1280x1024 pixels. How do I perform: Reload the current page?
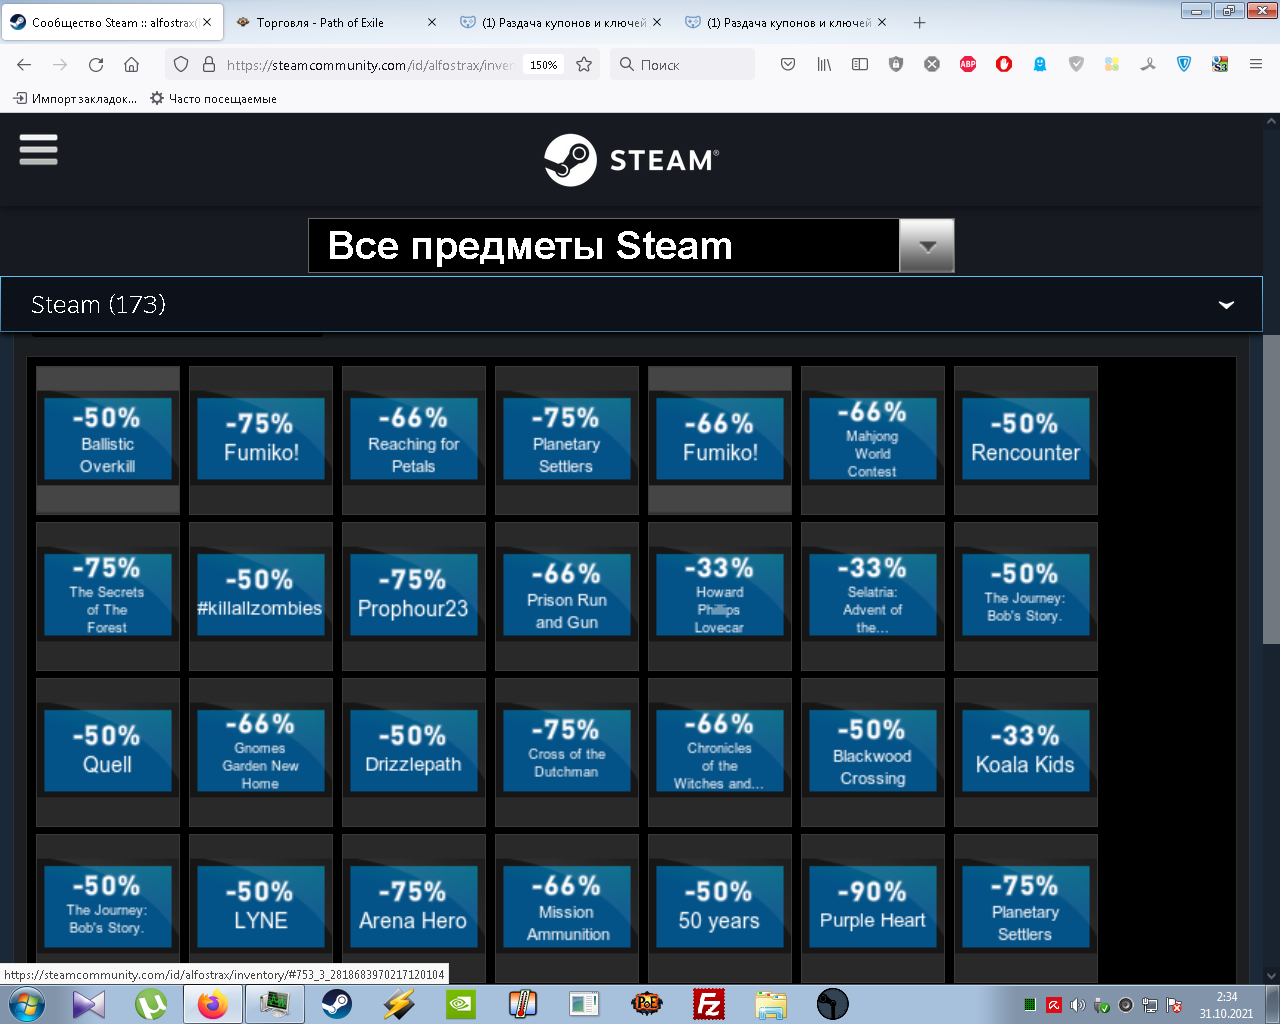tap(96, 64)
